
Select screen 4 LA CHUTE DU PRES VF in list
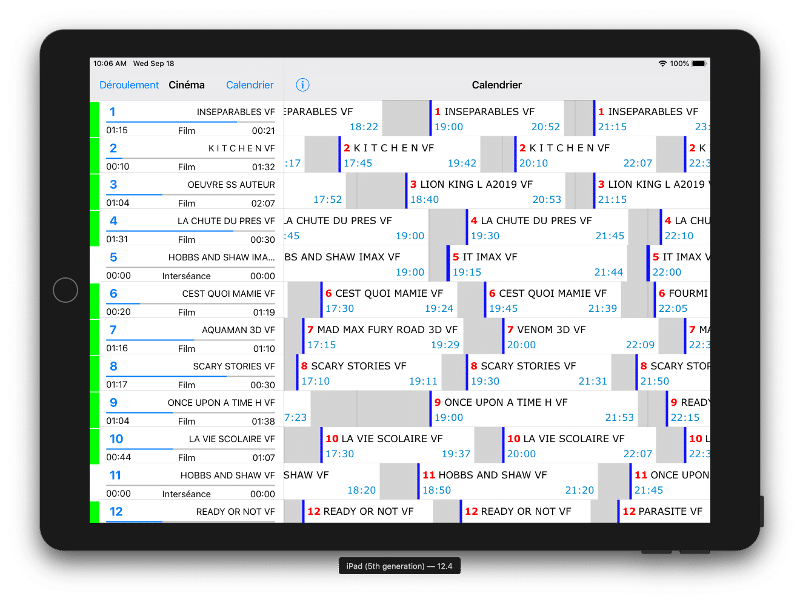point(187,228)
